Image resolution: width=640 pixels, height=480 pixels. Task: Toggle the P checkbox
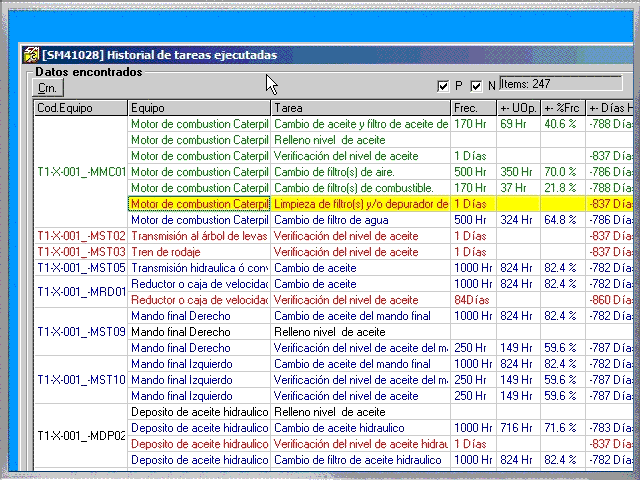(x=442, y=86)
